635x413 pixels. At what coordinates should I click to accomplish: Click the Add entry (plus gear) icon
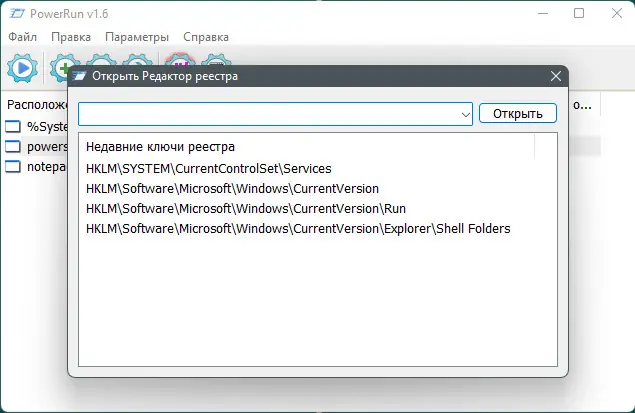click(x=65, y=69)
